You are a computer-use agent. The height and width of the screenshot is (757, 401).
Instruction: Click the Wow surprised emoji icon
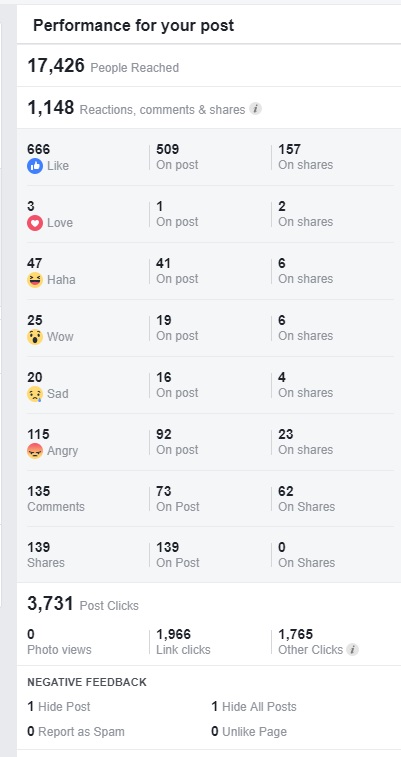[x=35, y=337]
